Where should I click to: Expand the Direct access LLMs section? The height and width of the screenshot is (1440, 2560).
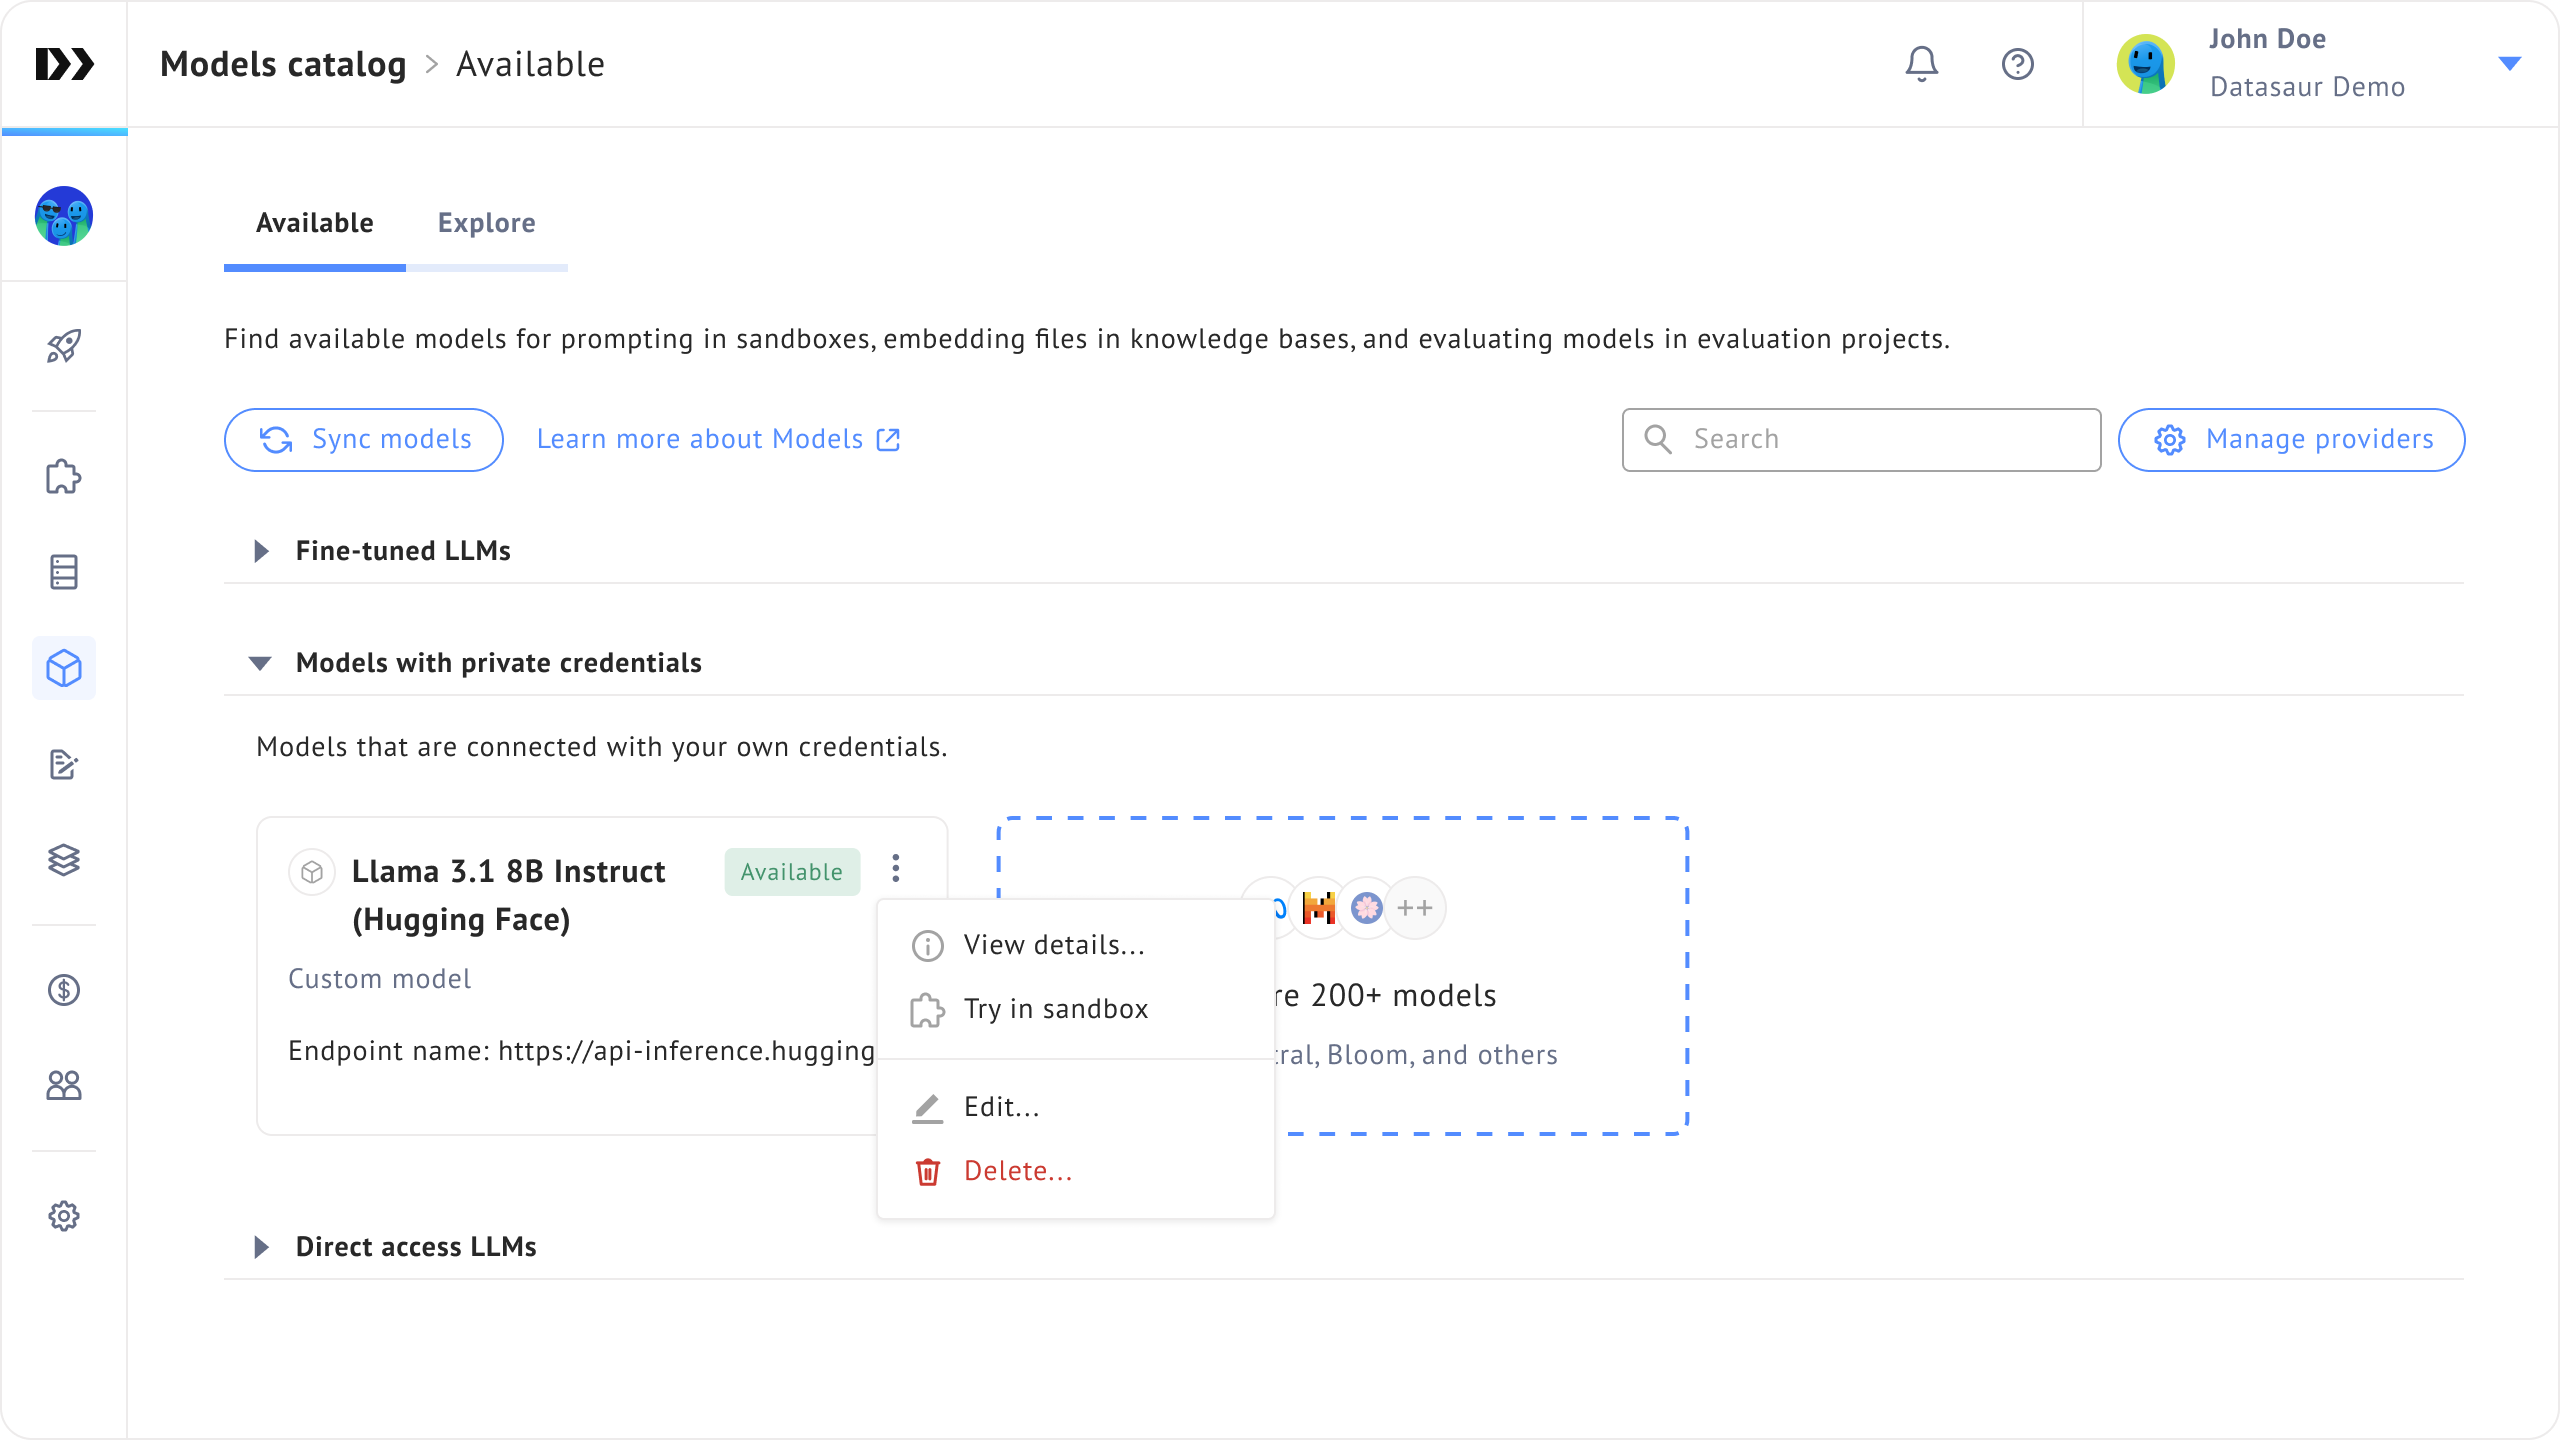[x=262, y=1247]
